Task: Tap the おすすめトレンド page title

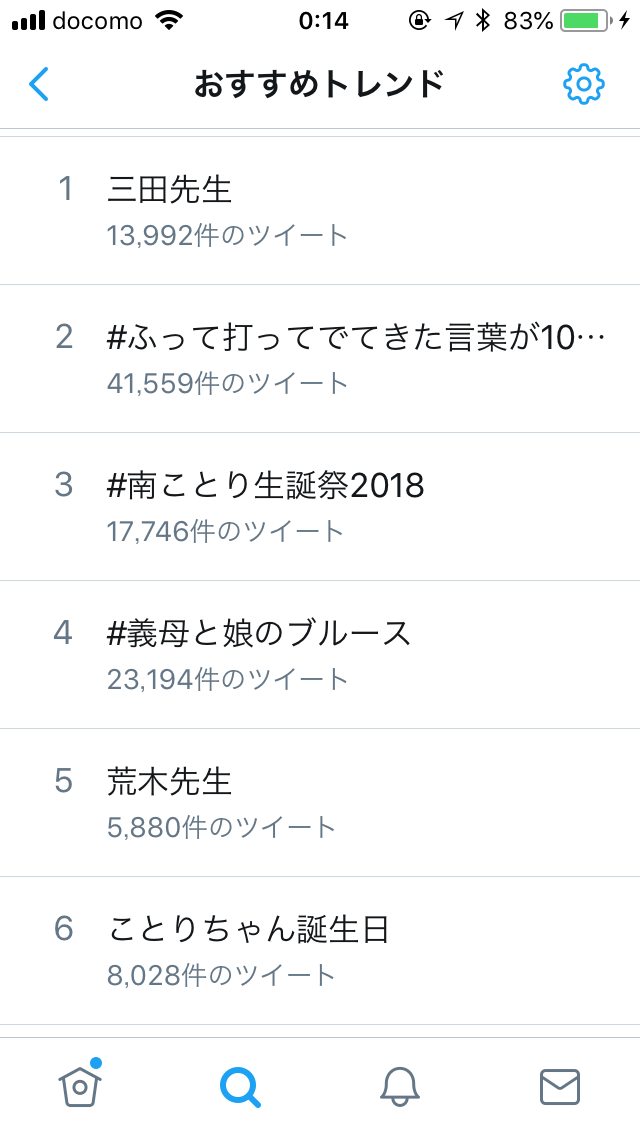Action: pyautogui.click(x=319, y=85)
